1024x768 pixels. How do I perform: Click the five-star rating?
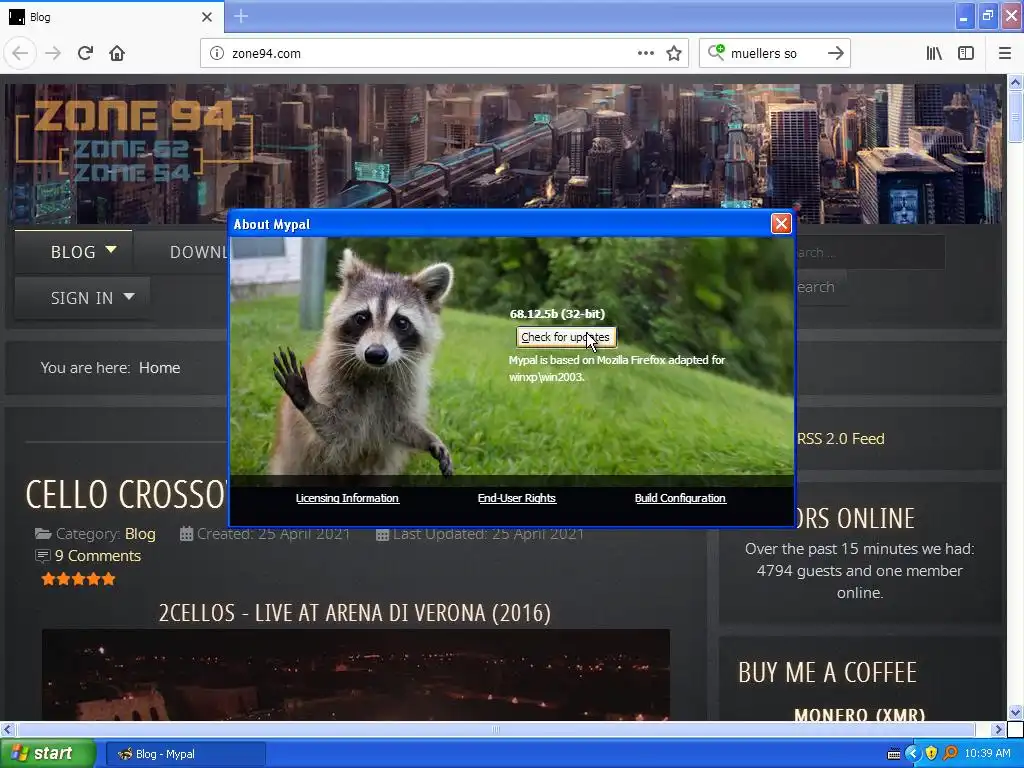pos(78,579)
